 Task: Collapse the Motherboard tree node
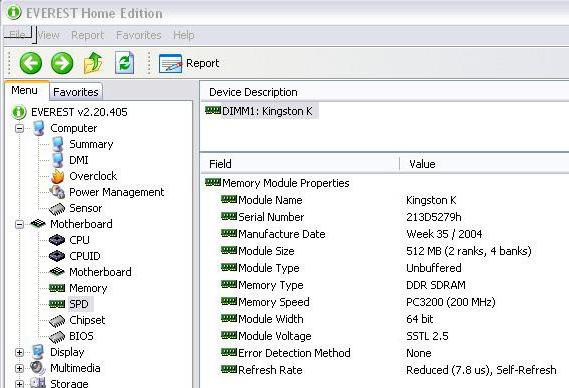20,224
